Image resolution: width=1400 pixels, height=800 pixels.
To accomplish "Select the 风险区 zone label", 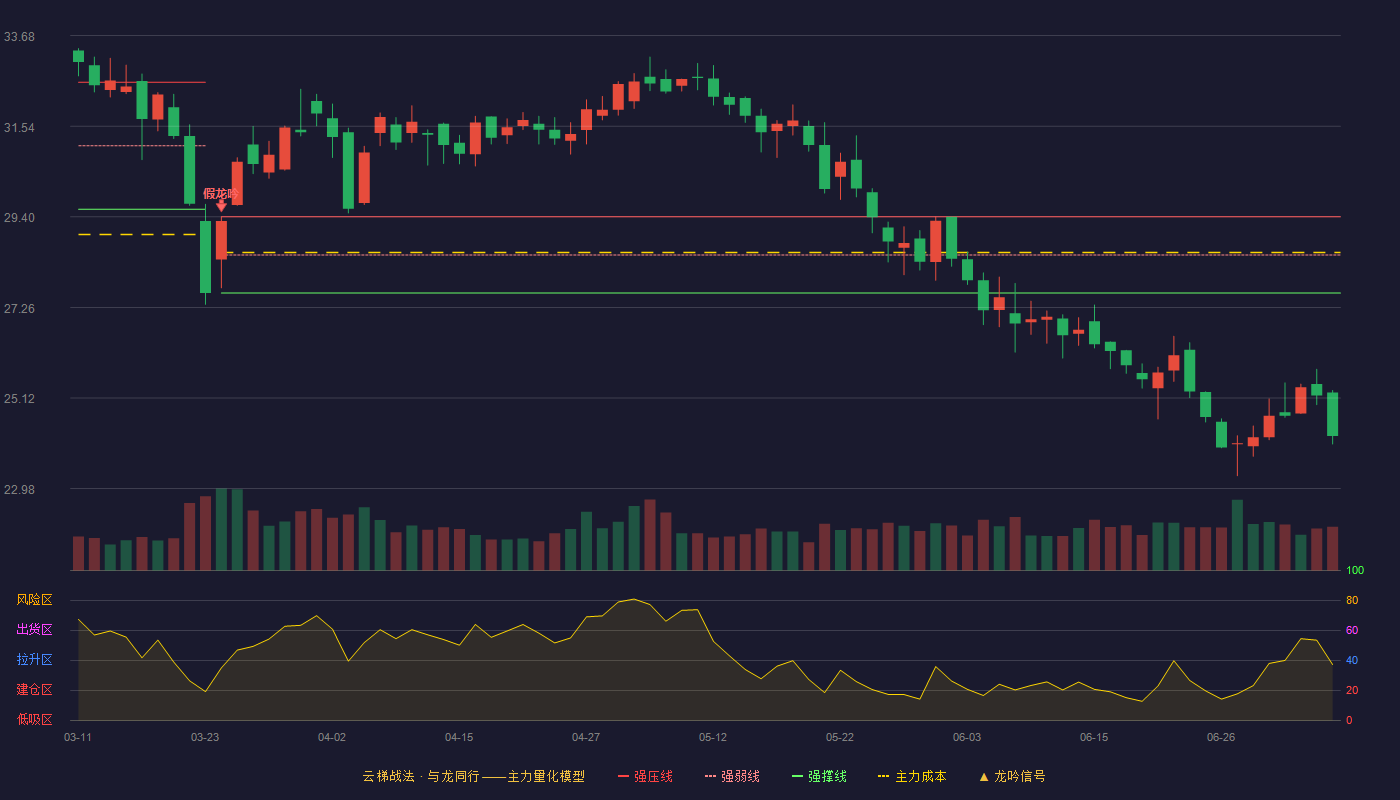I will [34, 600].
